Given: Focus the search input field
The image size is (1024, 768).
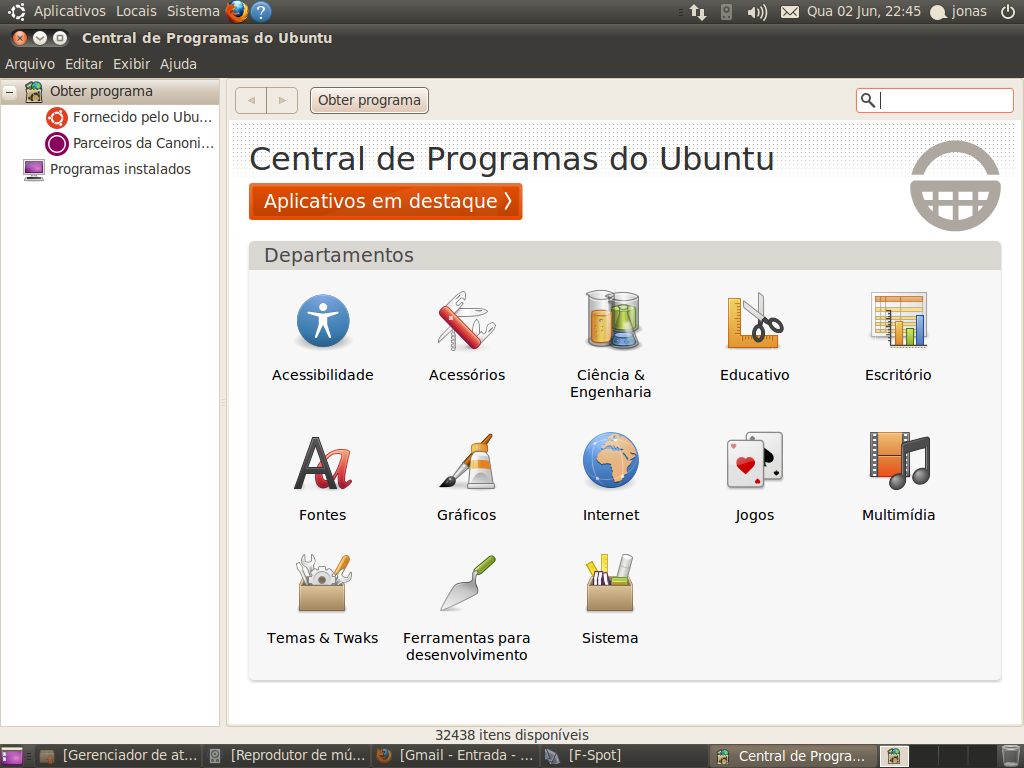Looking at the screenshot, I should 935,101.
